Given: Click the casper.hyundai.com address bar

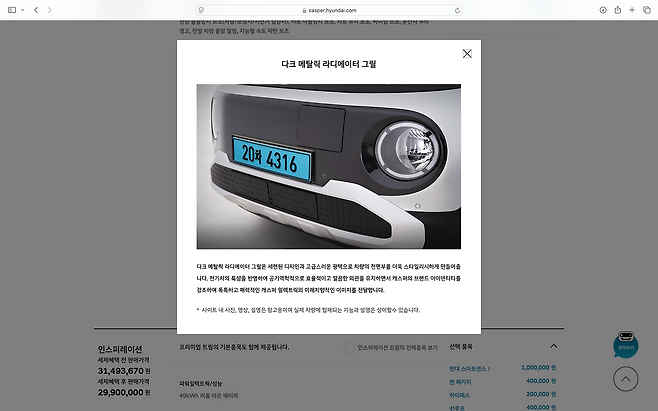Looking at the screenshot, I should 329,9.
